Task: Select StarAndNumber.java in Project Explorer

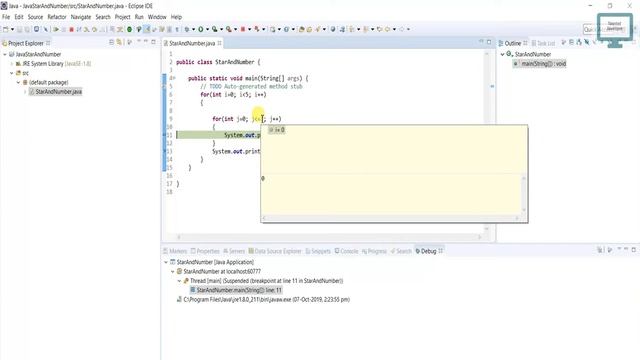Action: pos(56,92)
